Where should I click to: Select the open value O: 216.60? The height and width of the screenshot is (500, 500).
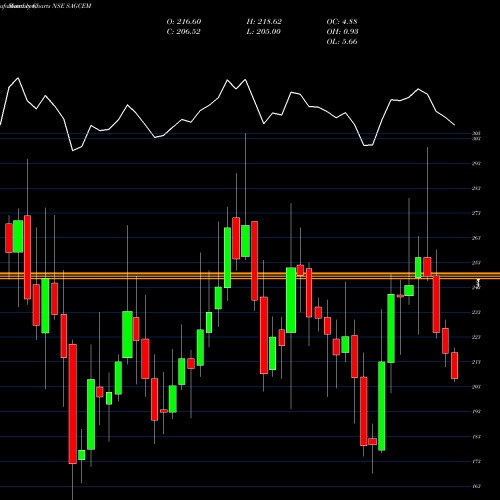pos(184,22)
